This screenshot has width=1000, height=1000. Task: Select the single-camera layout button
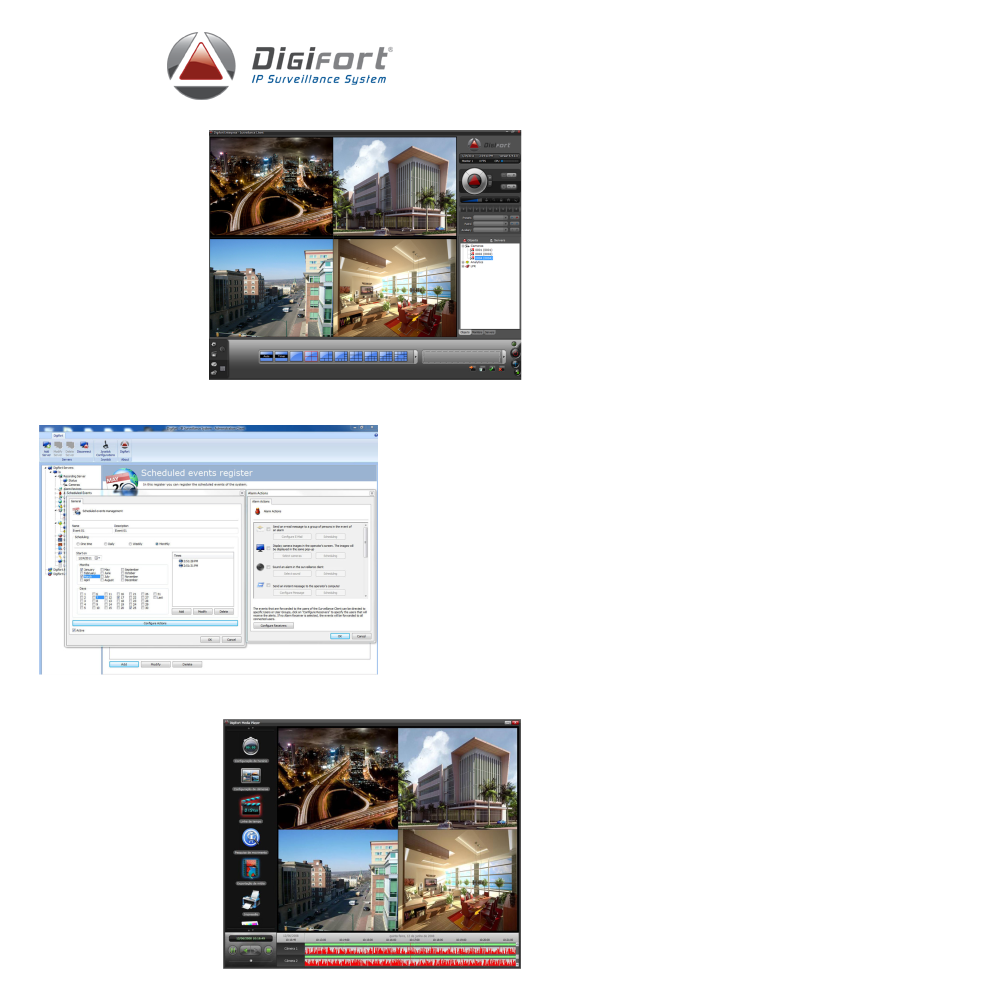point(297,357)
